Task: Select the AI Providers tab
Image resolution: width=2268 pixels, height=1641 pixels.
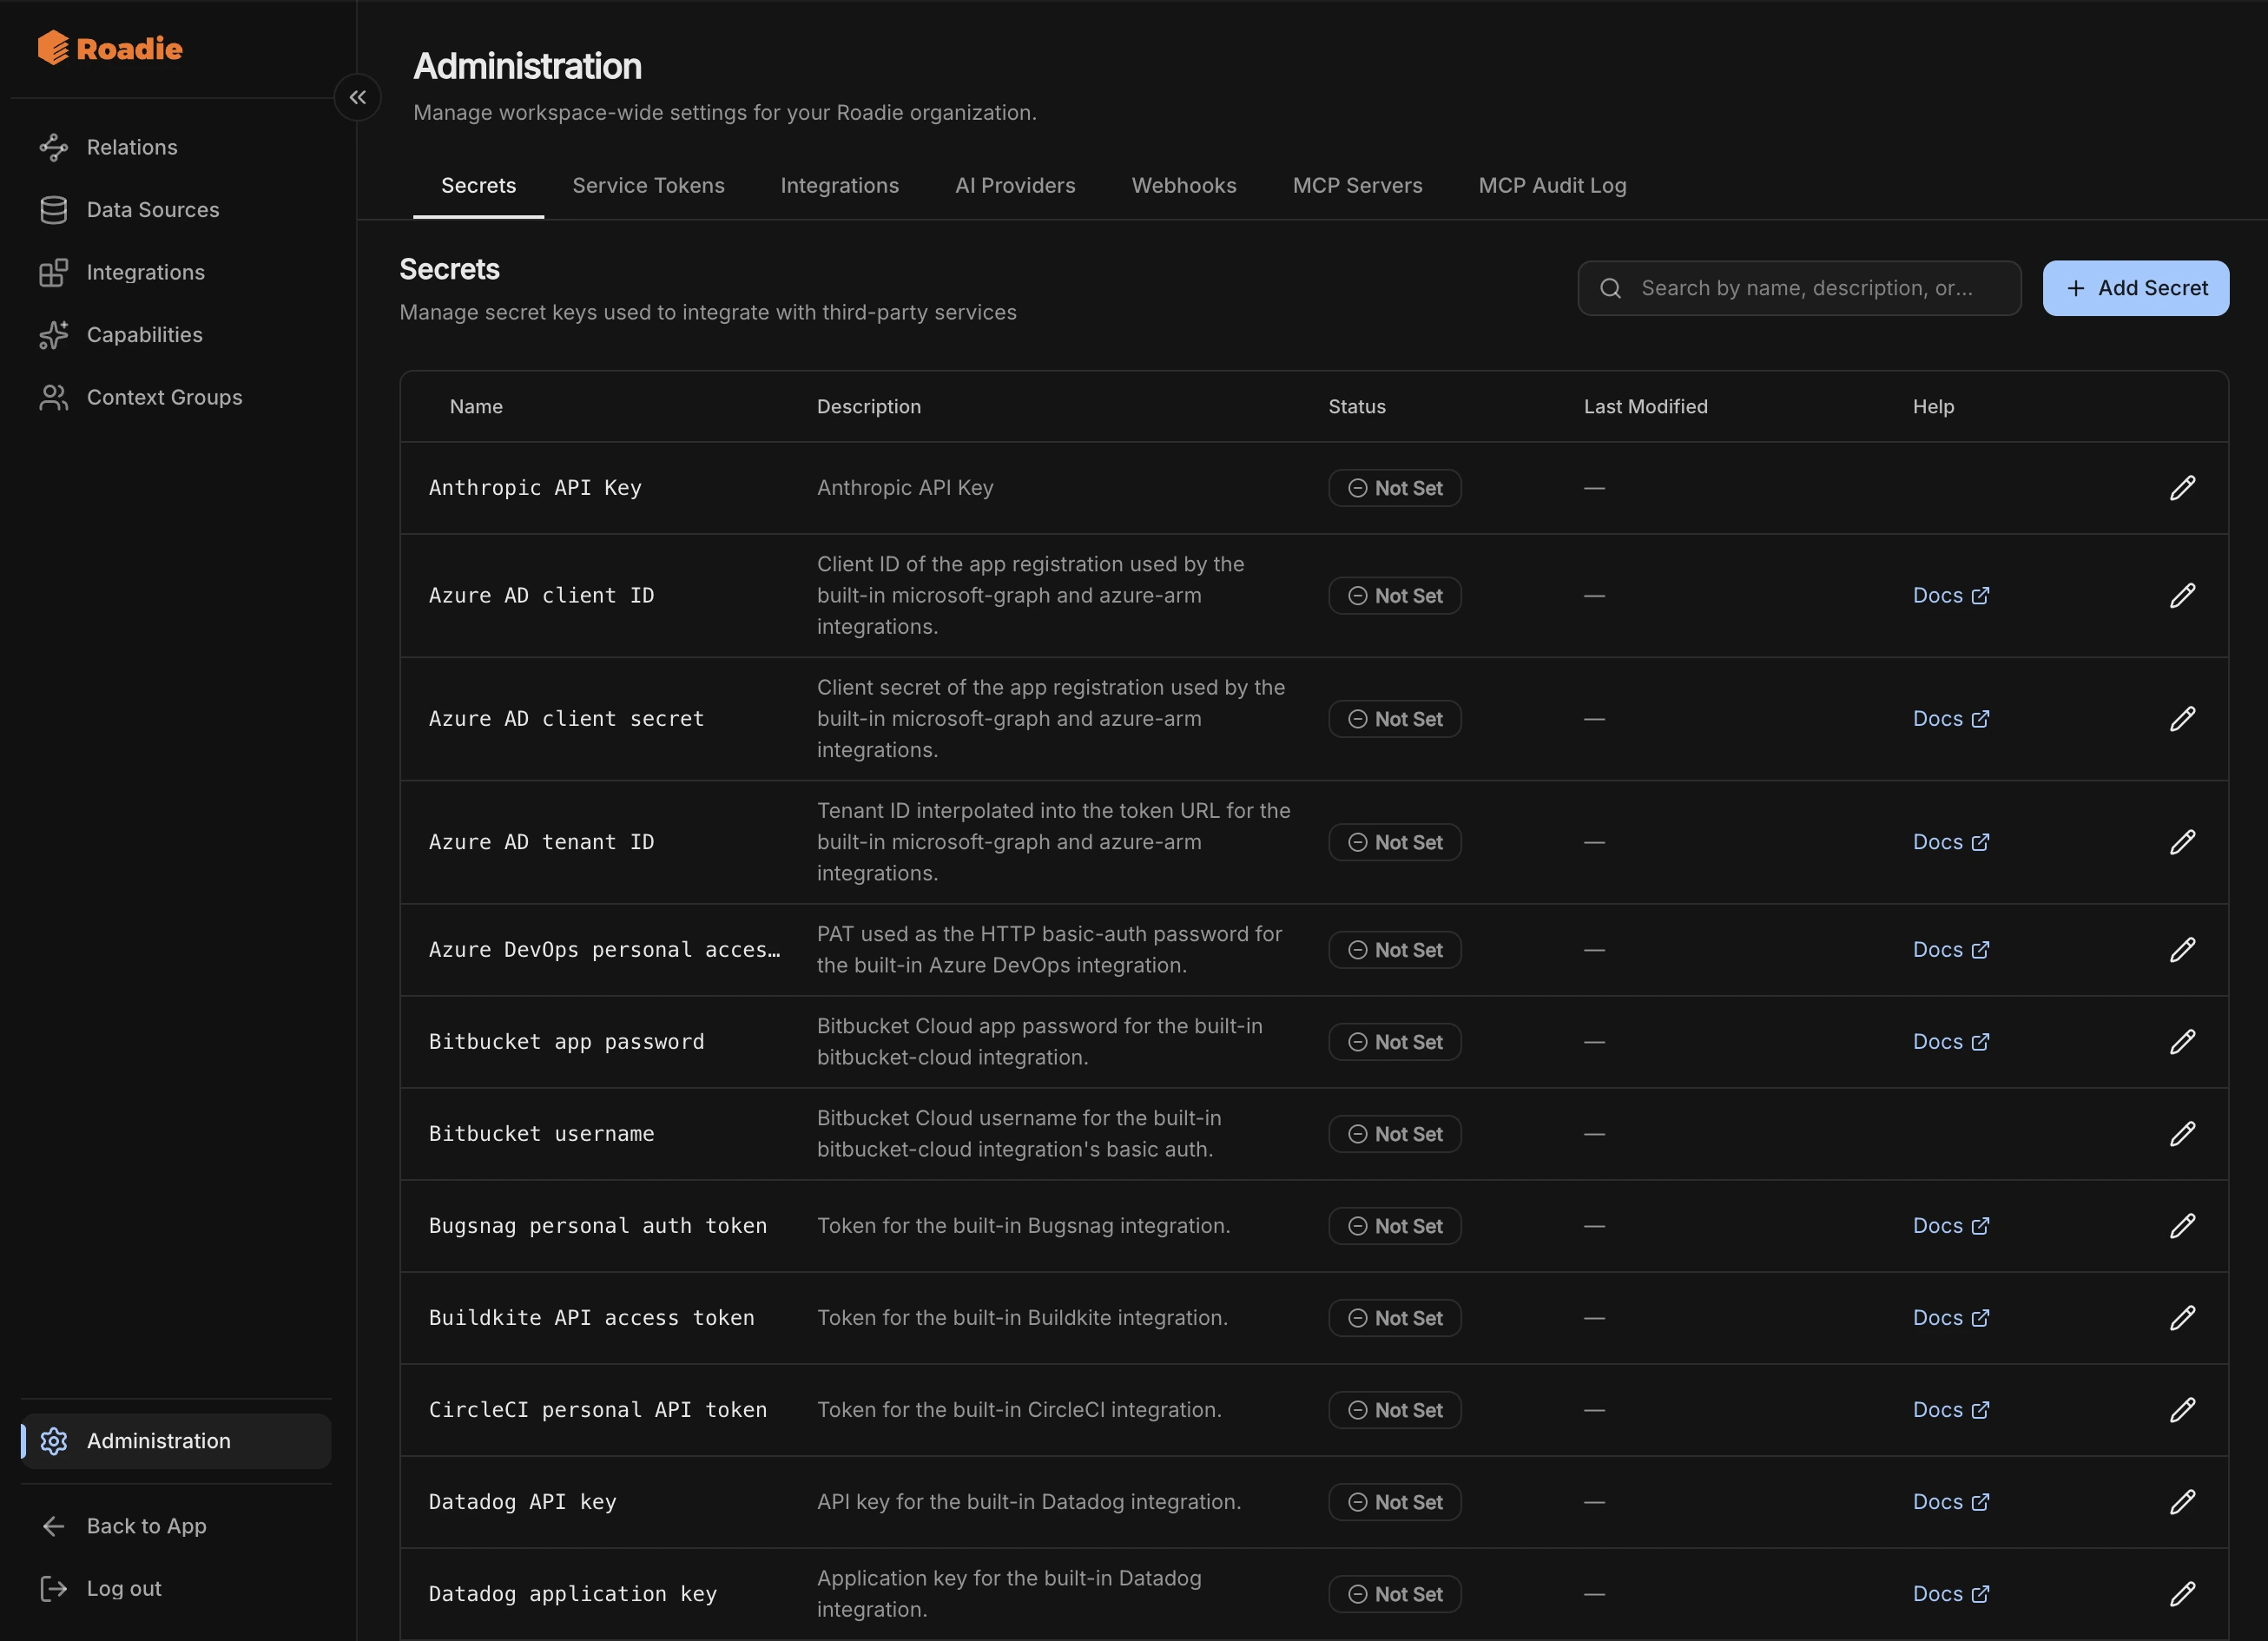Action: click(1015, 186)
